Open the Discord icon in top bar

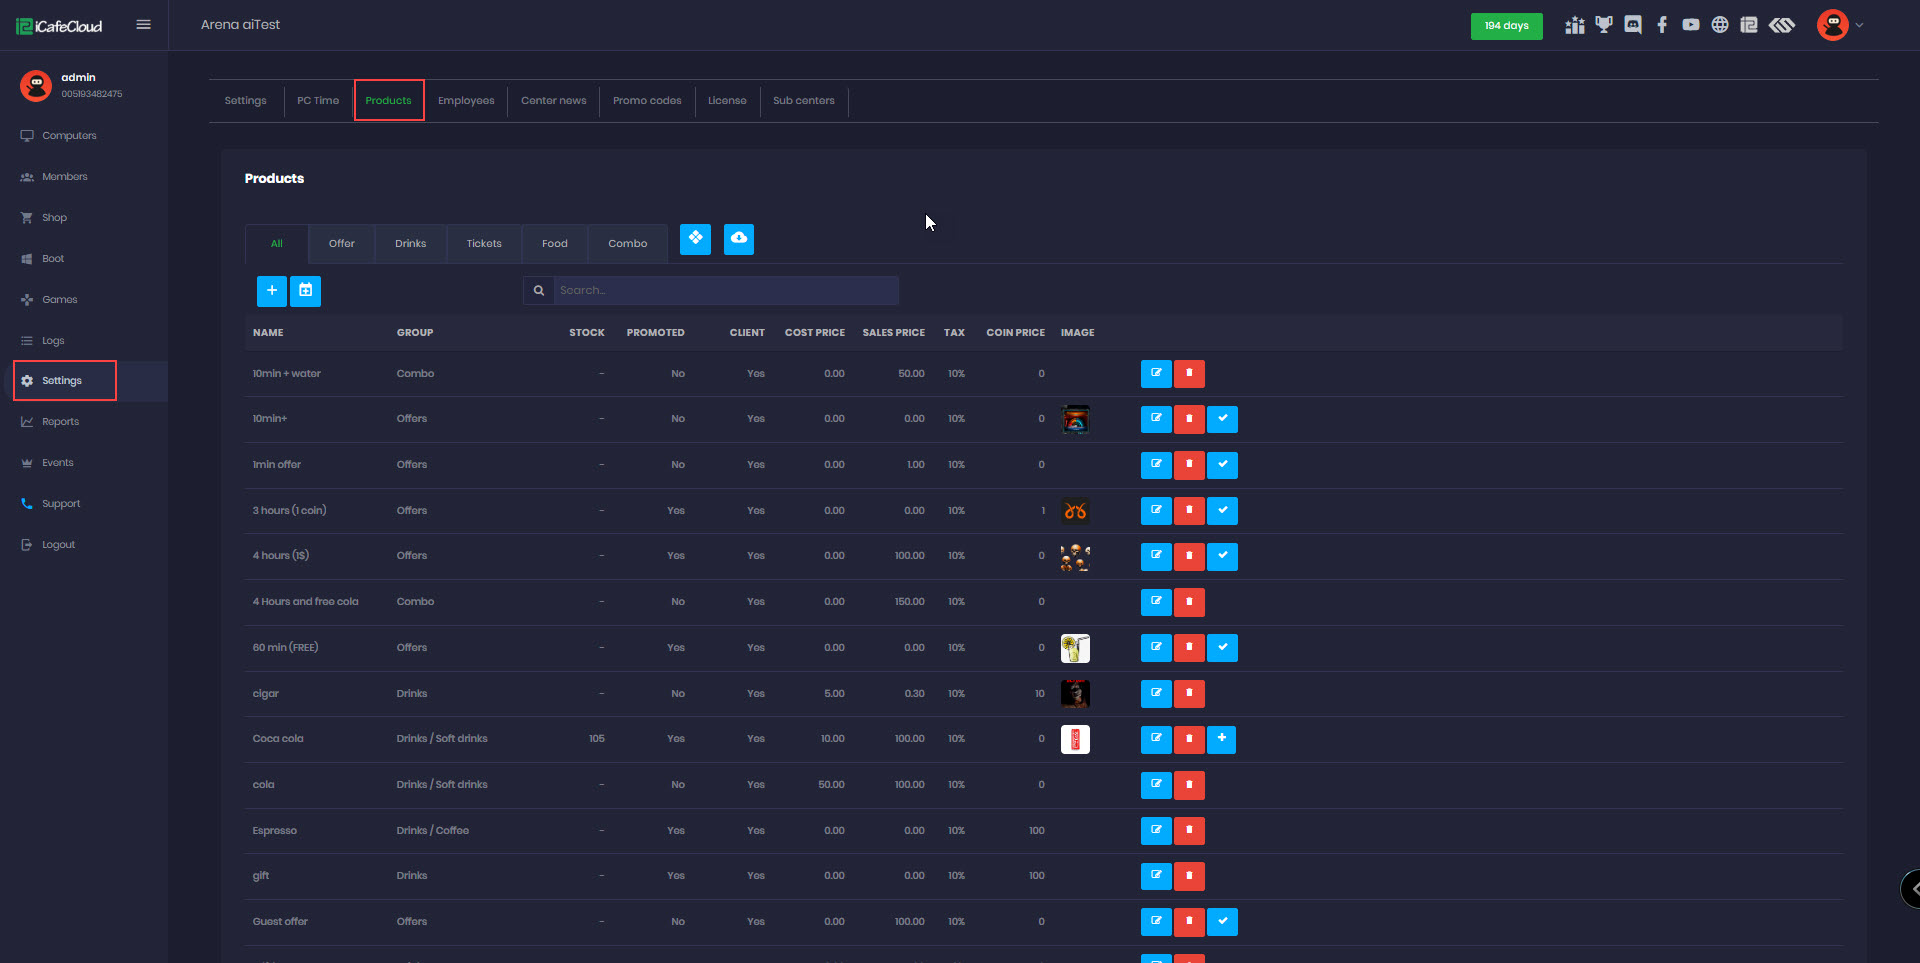coord(1633,25)
